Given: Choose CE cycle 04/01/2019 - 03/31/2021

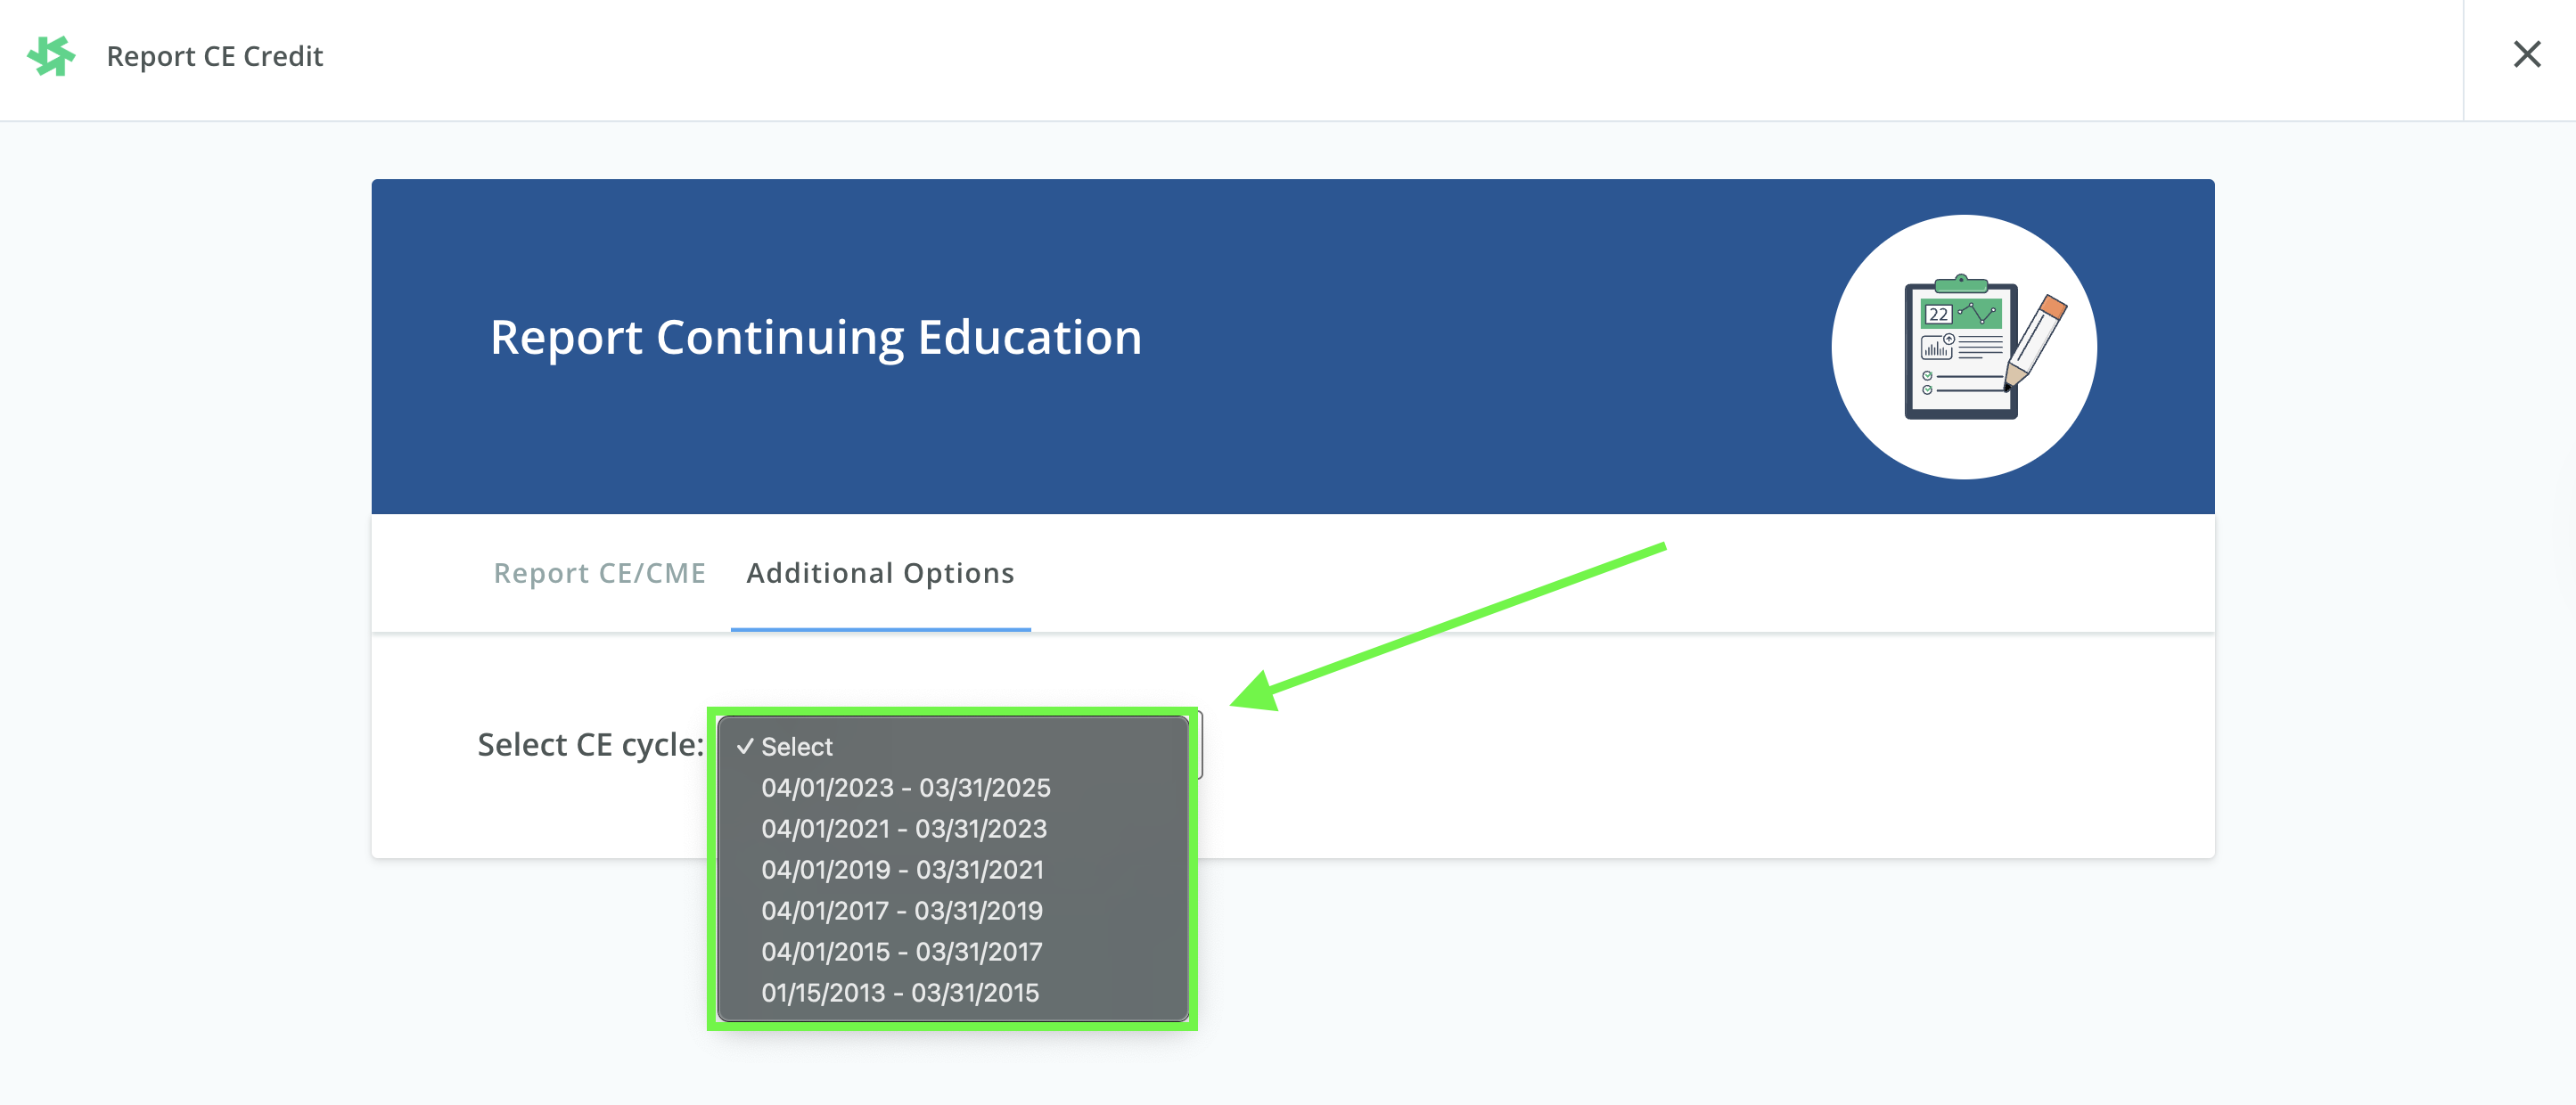Looking at the screenshot, I should click(902, 869).
